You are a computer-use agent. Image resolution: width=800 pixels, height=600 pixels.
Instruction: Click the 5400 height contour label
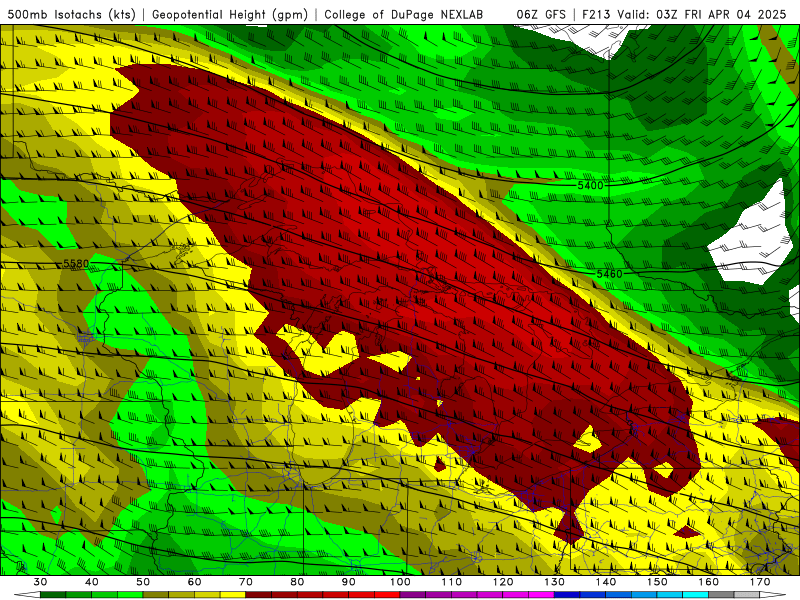pyautogui.click(x=590, y=185)
